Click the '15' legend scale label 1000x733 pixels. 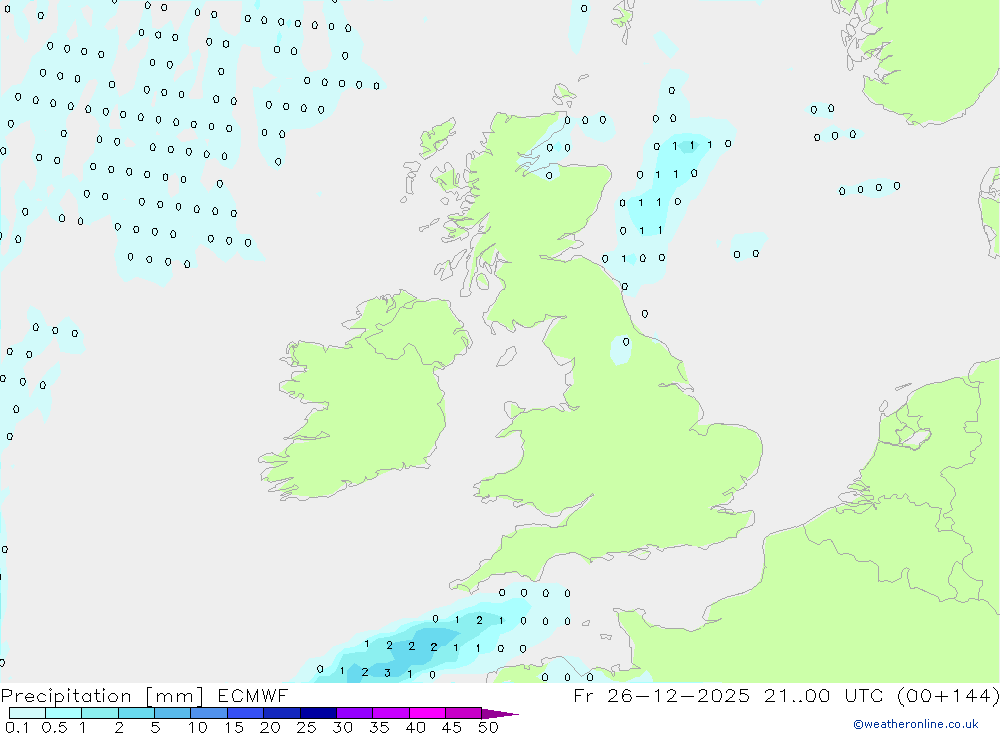[234, 727]
